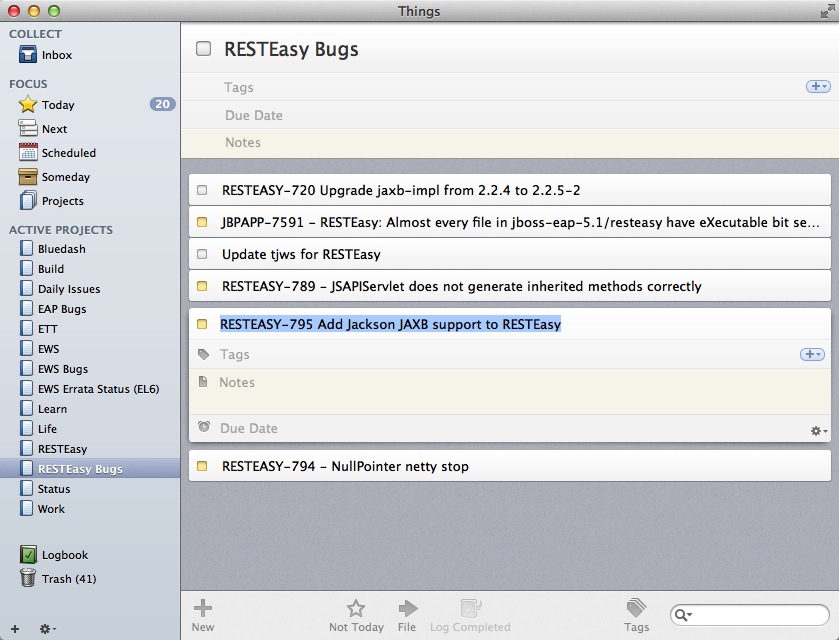The image size is (839, 640).
Task: Open the project Tags add dropdown
Action: click(817, 87)
